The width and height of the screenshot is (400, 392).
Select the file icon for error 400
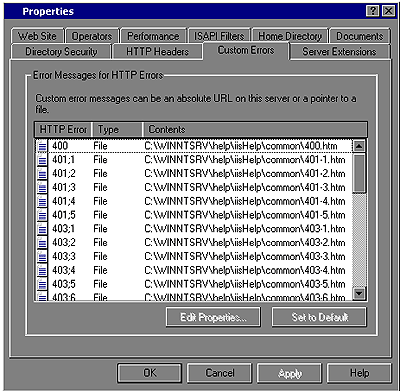coord(42,146)
